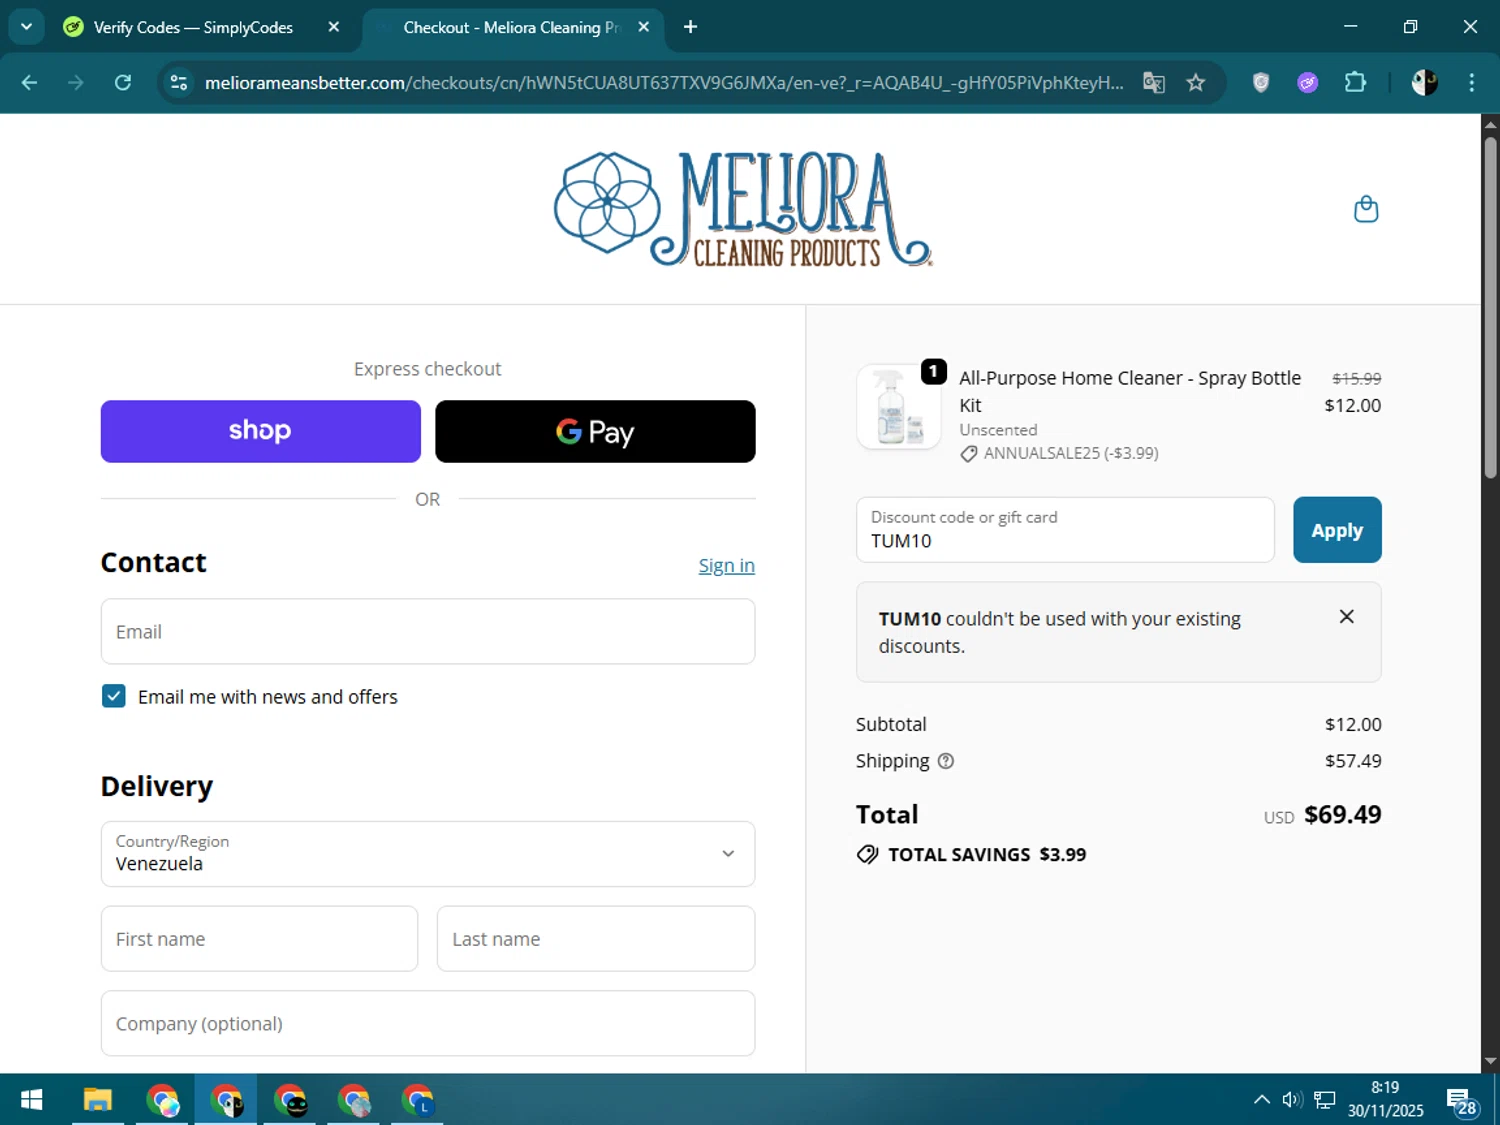Open the shield extension icon
The image size is (1500, 1125).
[1261, 82]
